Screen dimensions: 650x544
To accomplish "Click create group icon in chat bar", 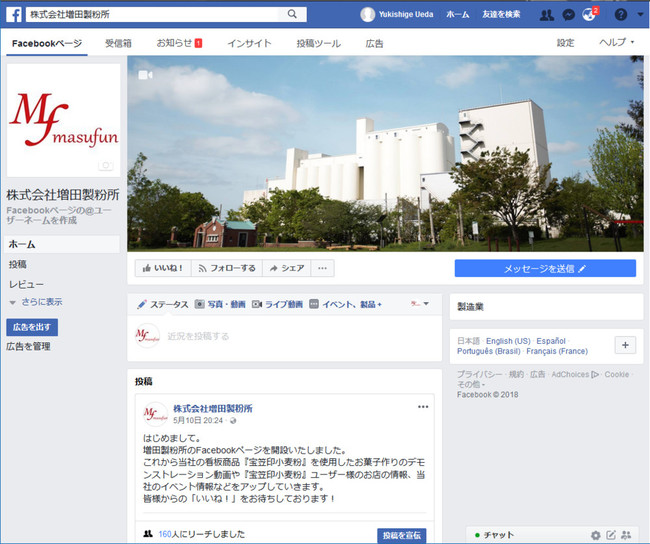I will tap(626, 535).
